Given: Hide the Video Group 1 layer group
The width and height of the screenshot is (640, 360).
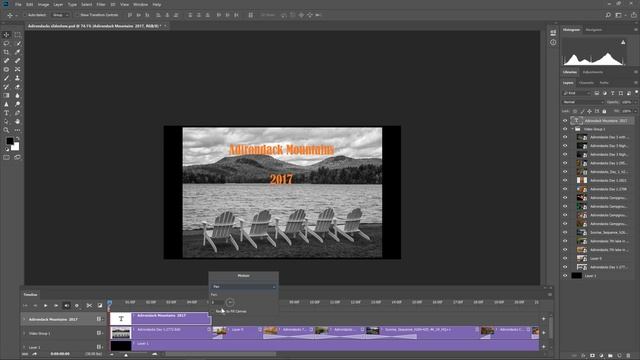Looking at the screenshot, I should click(x=565, y=129).
